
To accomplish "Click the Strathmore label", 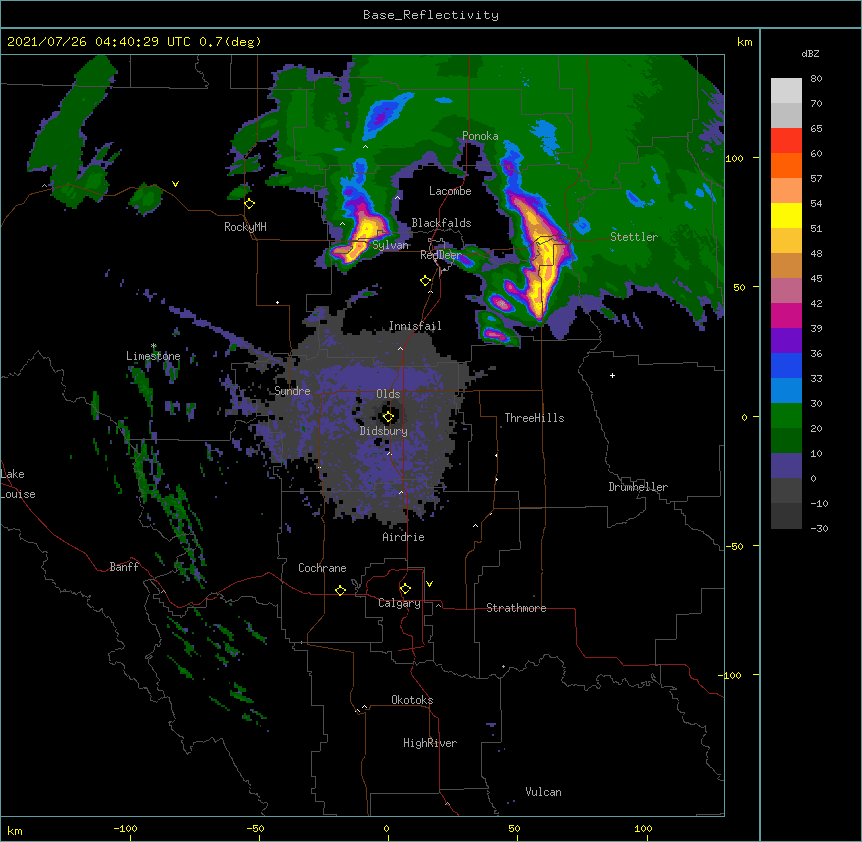I will click(x=516, y=608).
